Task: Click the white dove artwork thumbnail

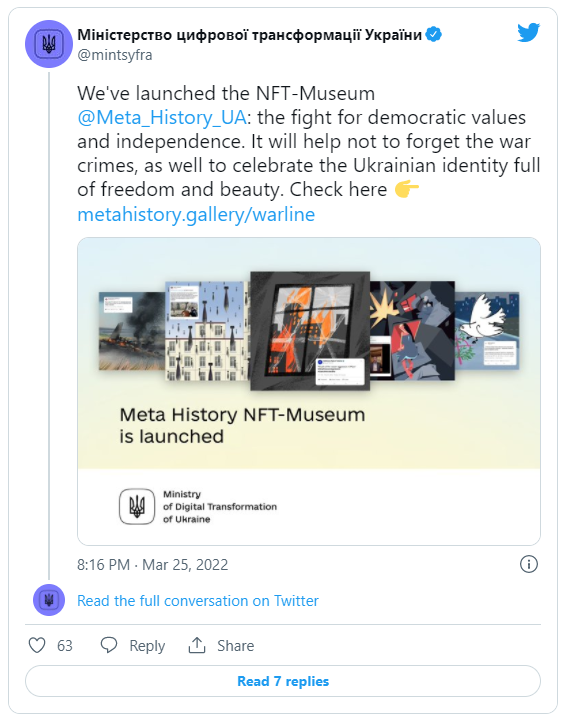Action: coord(487,331)
